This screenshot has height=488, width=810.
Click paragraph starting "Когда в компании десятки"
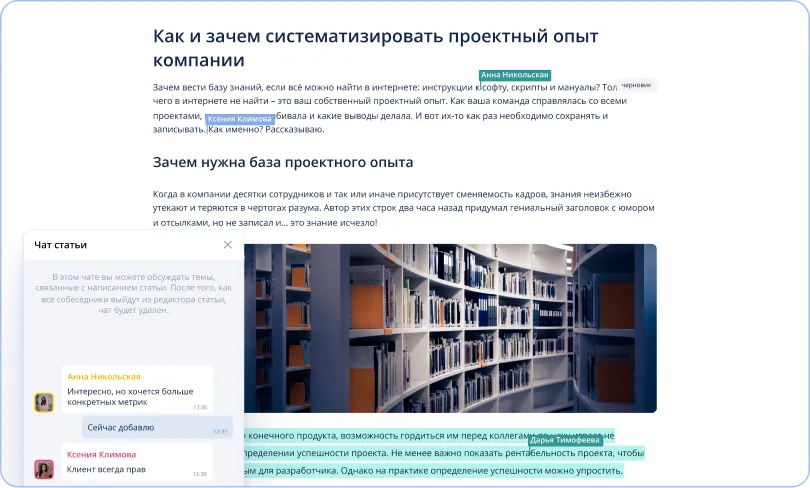coord(403,208)
